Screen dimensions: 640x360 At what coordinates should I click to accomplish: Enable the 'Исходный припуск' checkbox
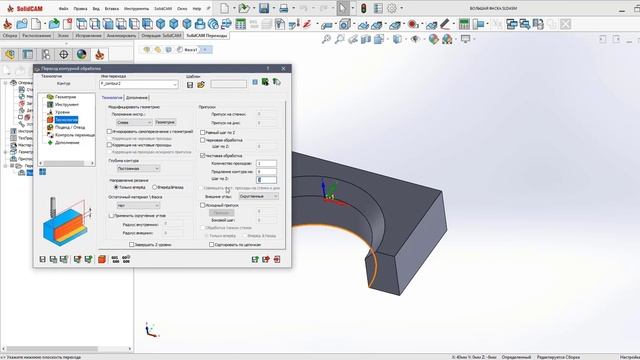(x=202, y=205)
